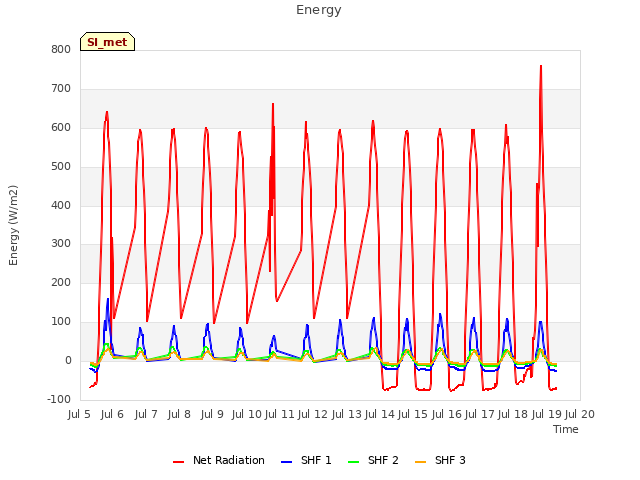Click the Jul 11 x-axis tick label
Screen dimensions: 640x480
(280, 414)
